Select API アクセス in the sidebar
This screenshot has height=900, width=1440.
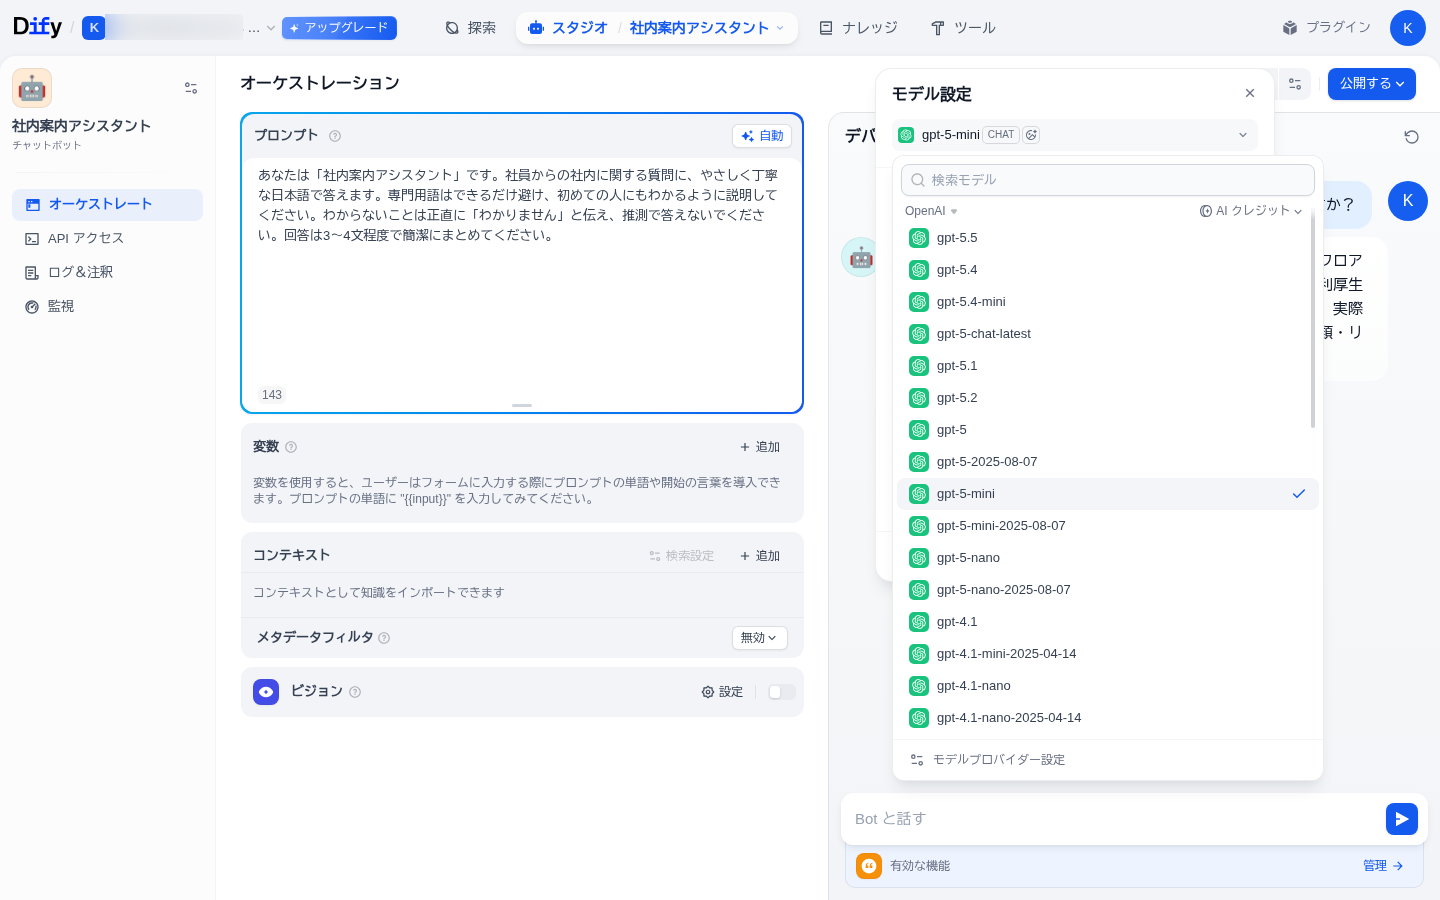(x=107, y=238)
